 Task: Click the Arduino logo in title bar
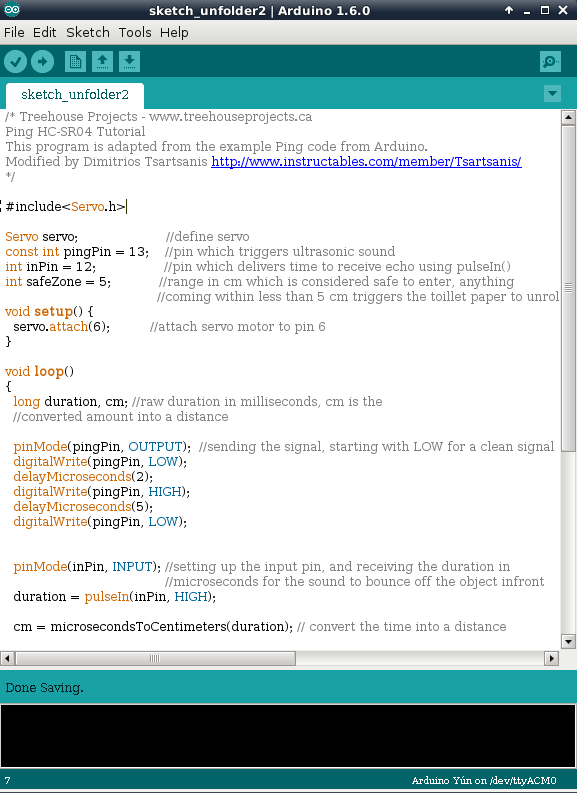12,9
